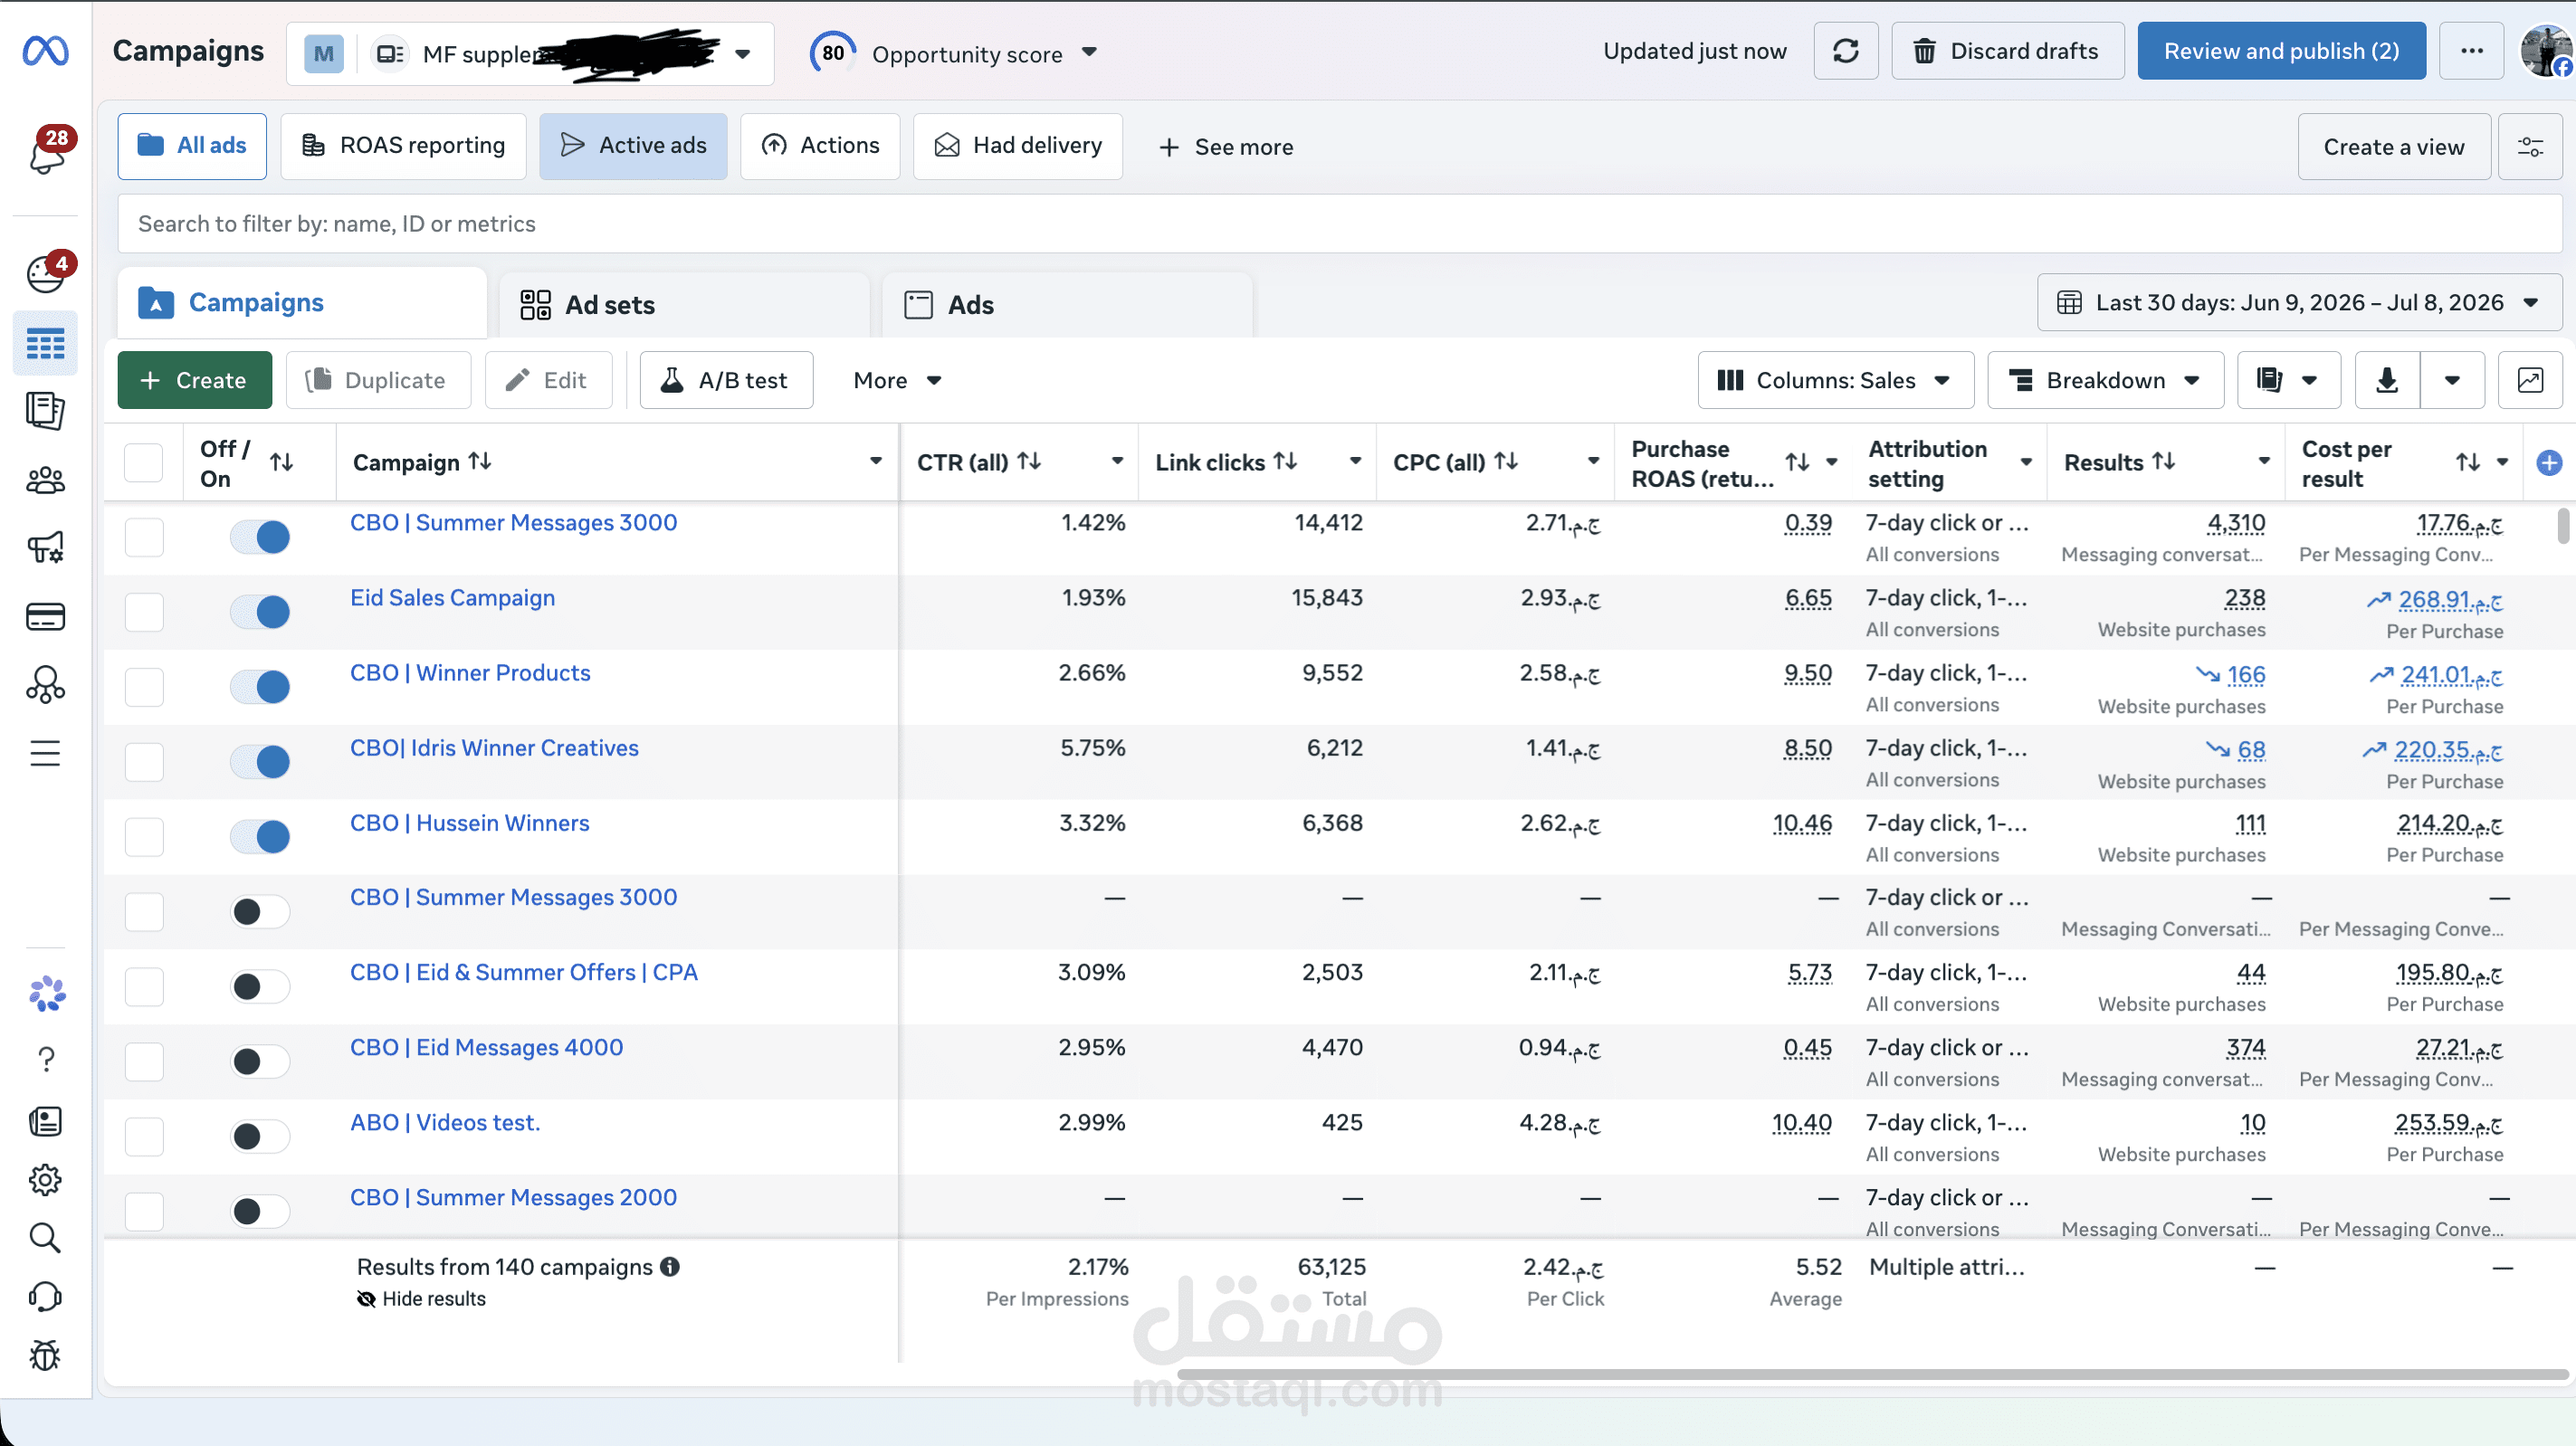
Task: Open the Last 30 days date range
Action: coord(2299,303)
